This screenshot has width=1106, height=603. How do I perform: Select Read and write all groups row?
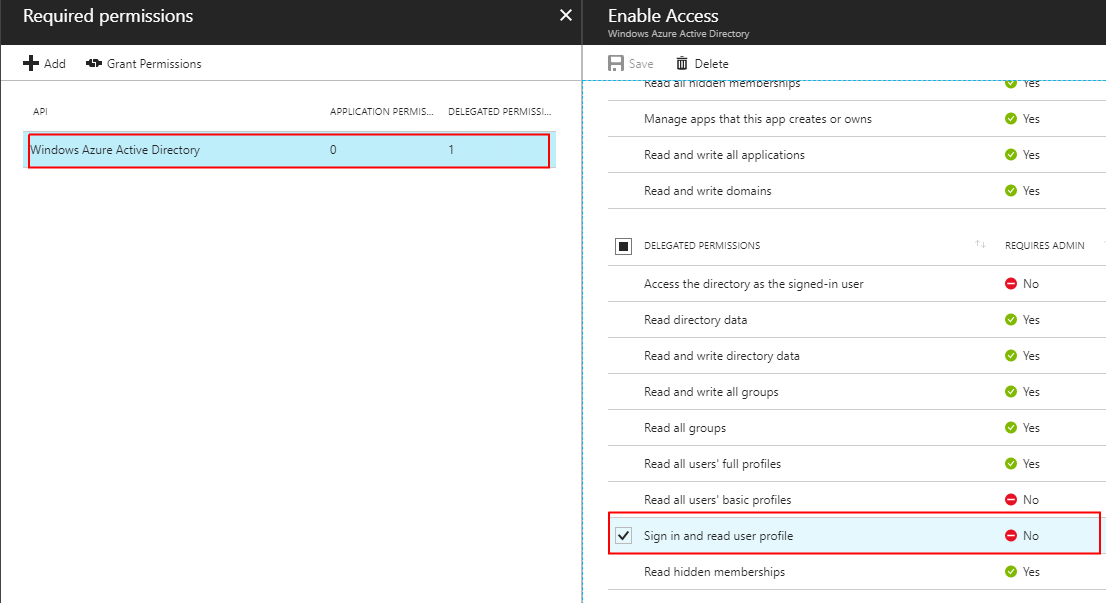[711, 392]
